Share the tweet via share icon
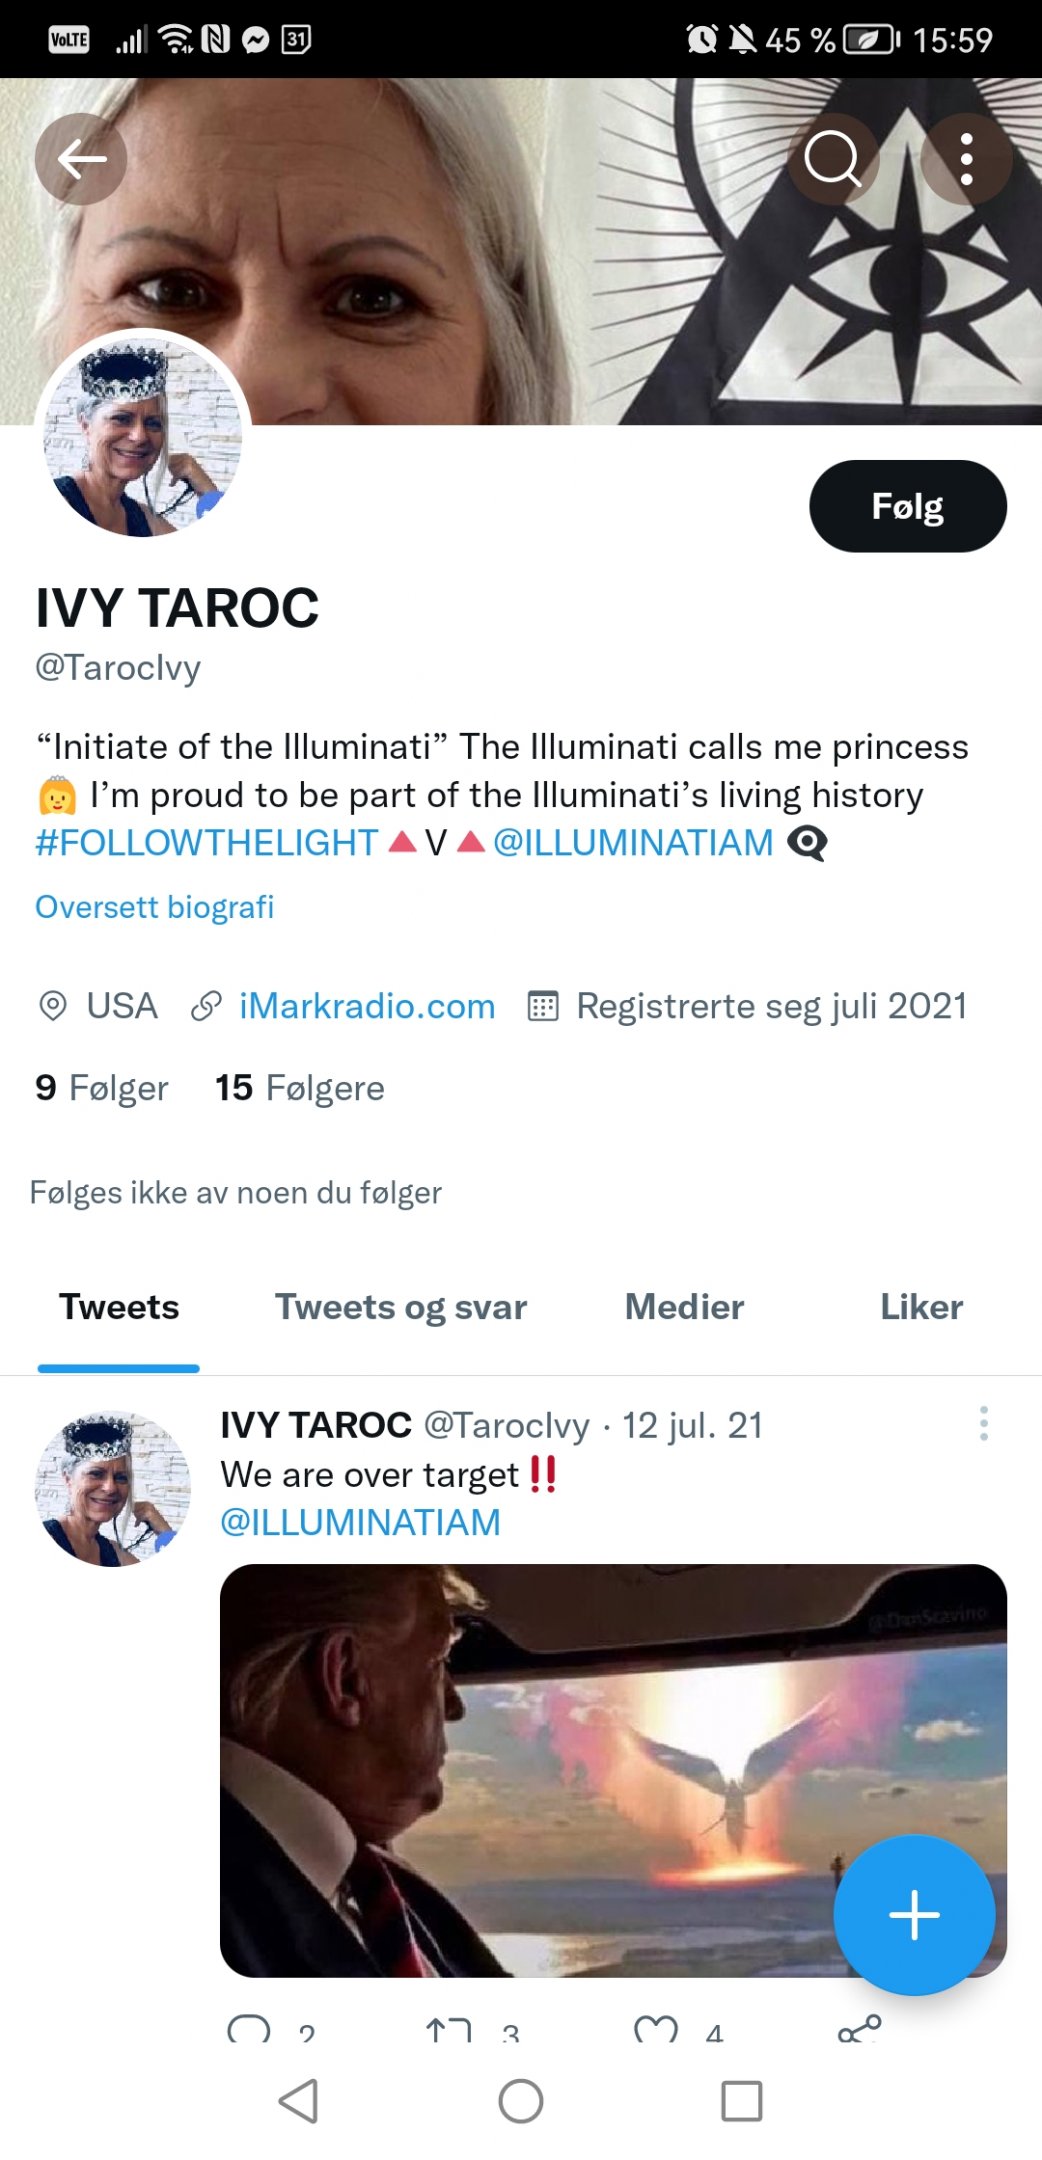The width and height of the screenshot is (1042, 2160). coord(860,2029)
